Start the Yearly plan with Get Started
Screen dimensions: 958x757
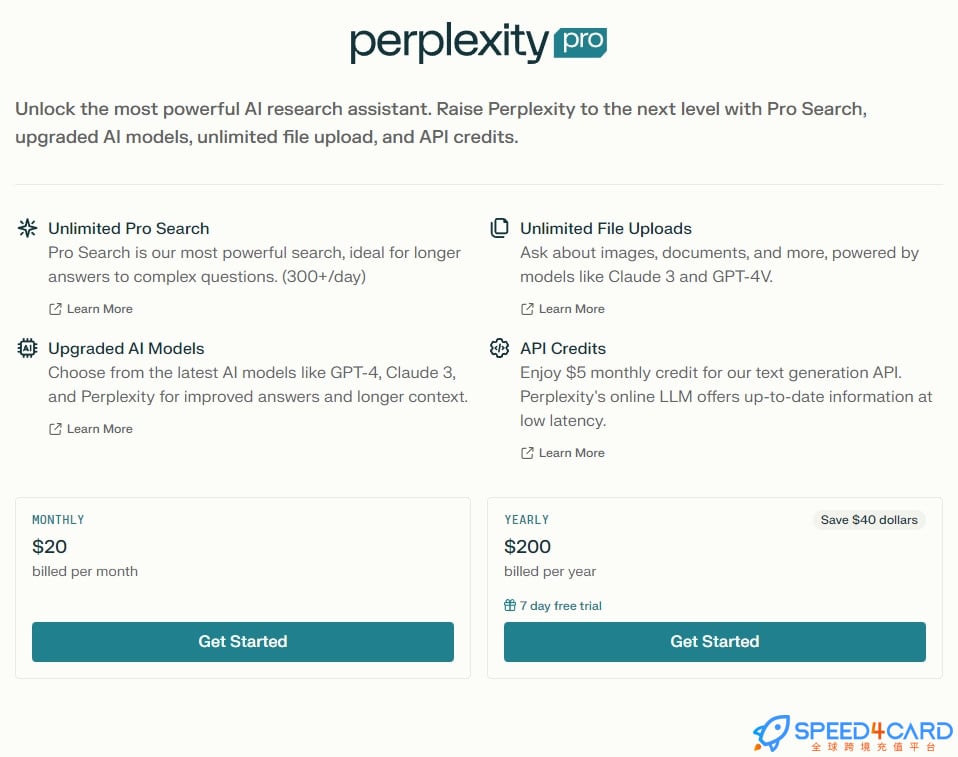715,642
